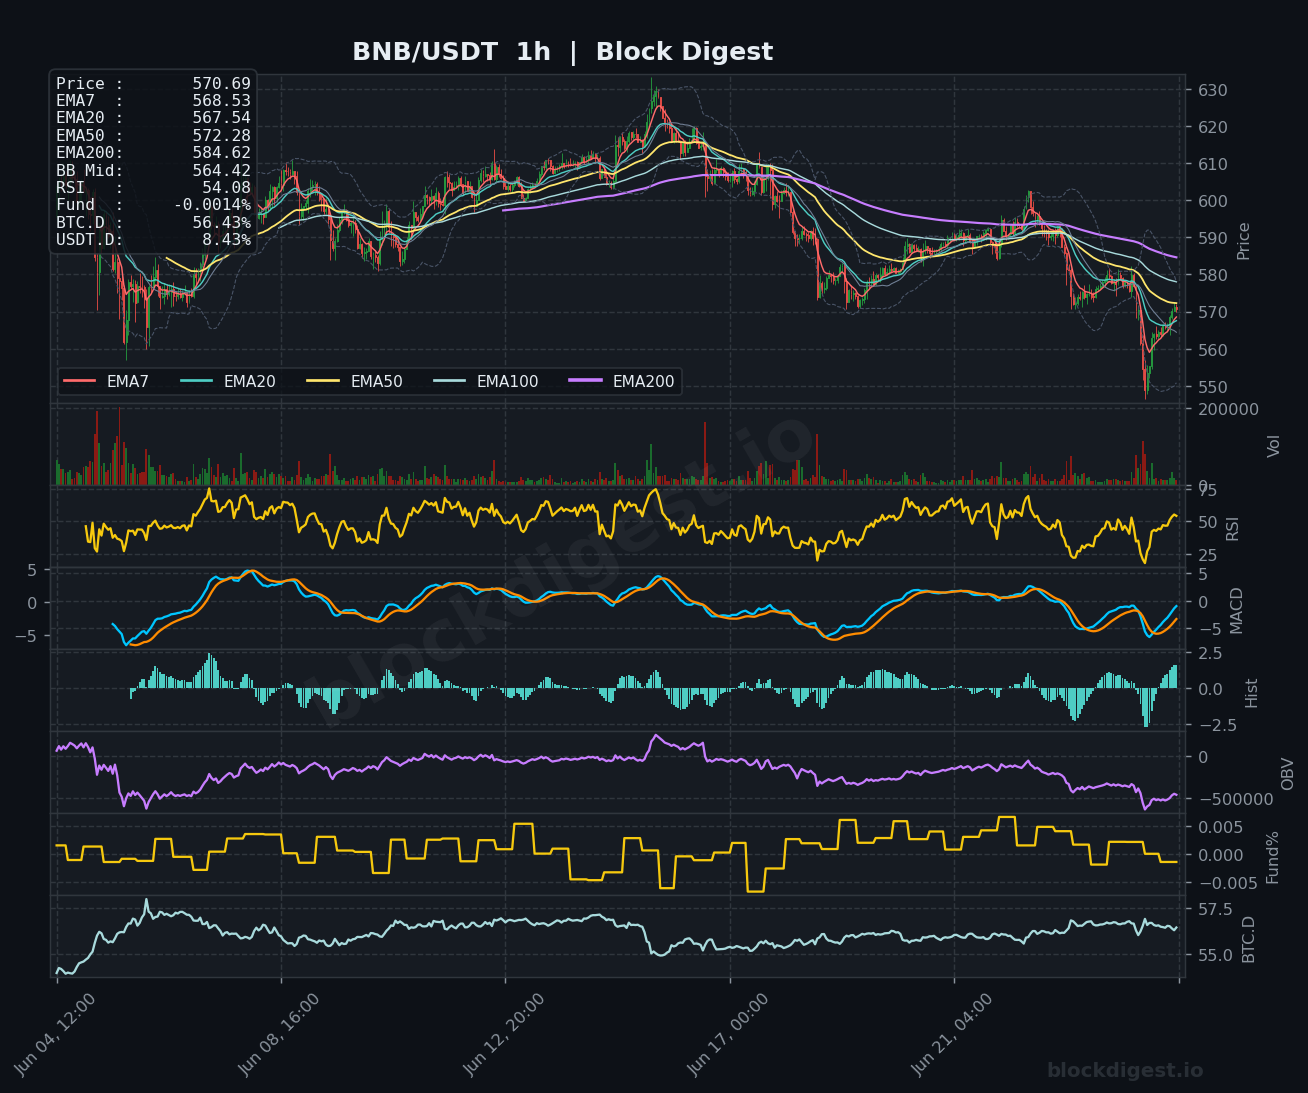The image size is (1308, 1093).
Task: Click the 200000 volume axis label
Action: click(1228, 409)
